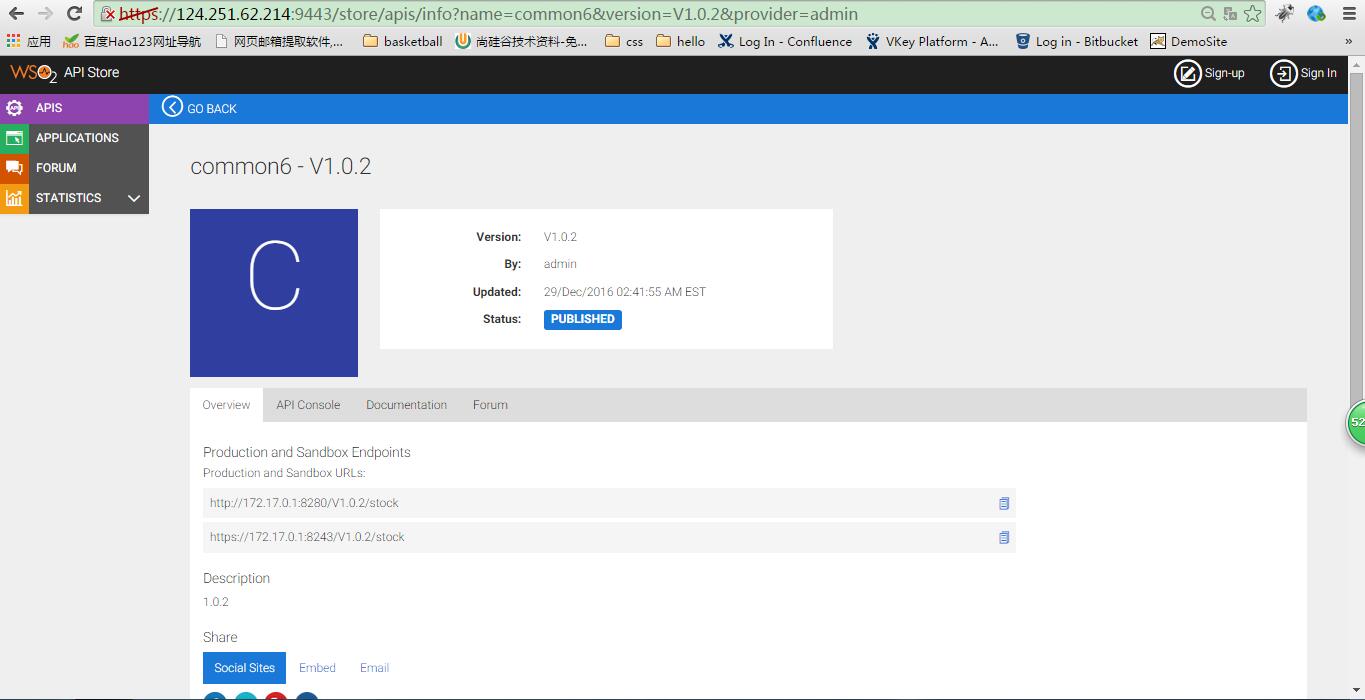
Task: Open the APIS sidebar menu
Action: click(74, 108)
